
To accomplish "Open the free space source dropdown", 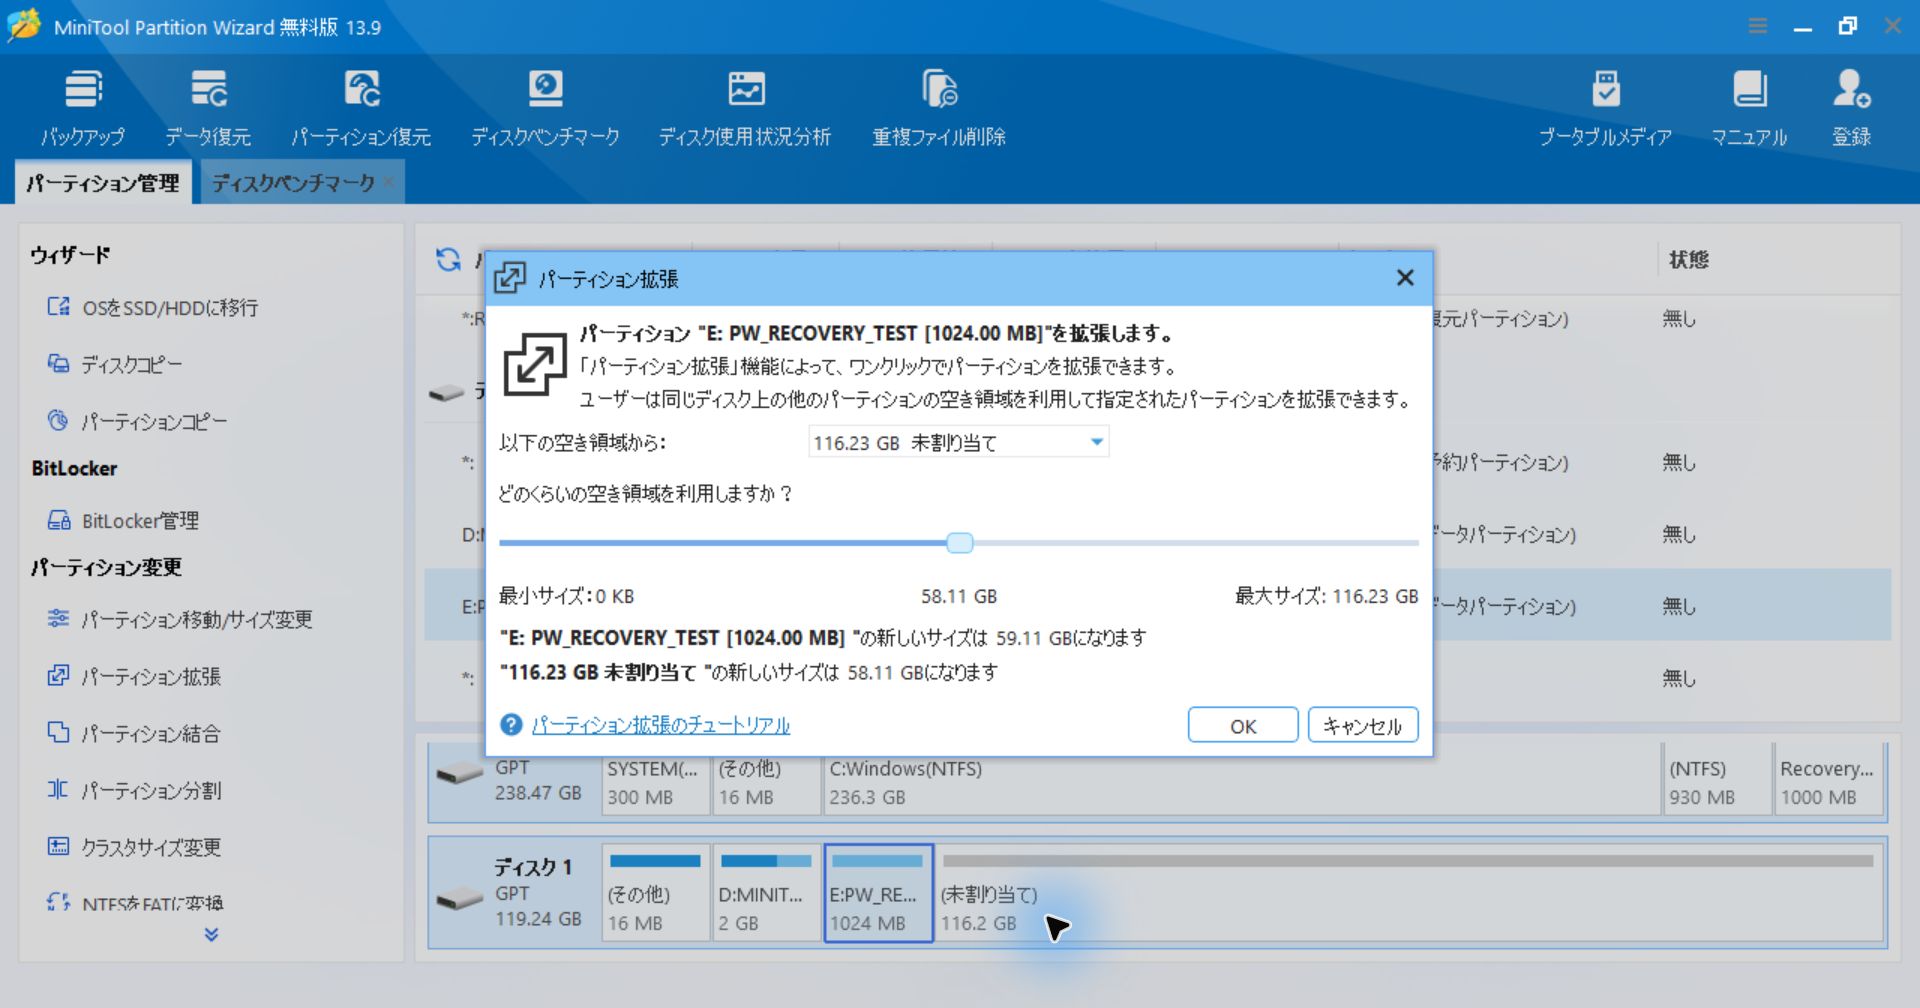I will pyautogui.click(x=958, y=442).
